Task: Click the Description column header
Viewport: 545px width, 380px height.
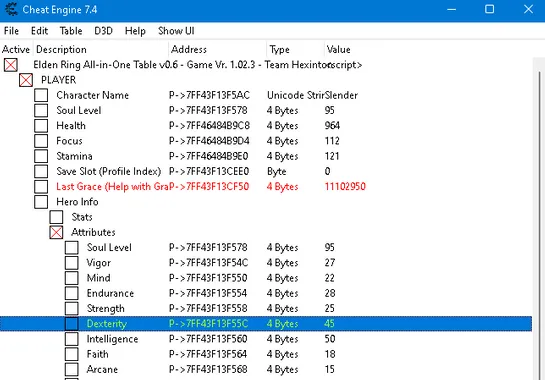Action: [x=100, y=49]
